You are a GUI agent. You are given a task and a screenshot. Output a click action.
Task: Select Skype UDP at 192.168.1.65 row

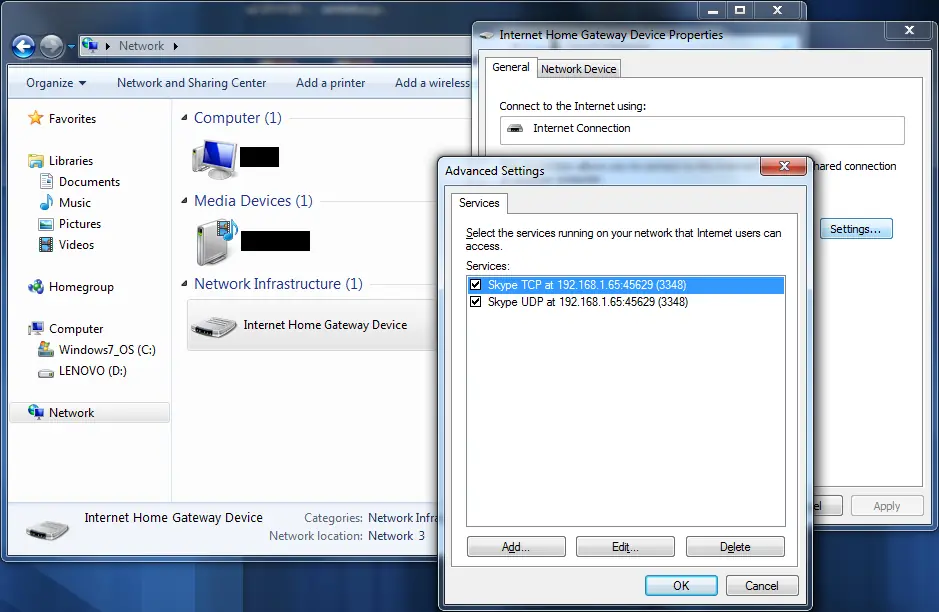pos(626,302)
